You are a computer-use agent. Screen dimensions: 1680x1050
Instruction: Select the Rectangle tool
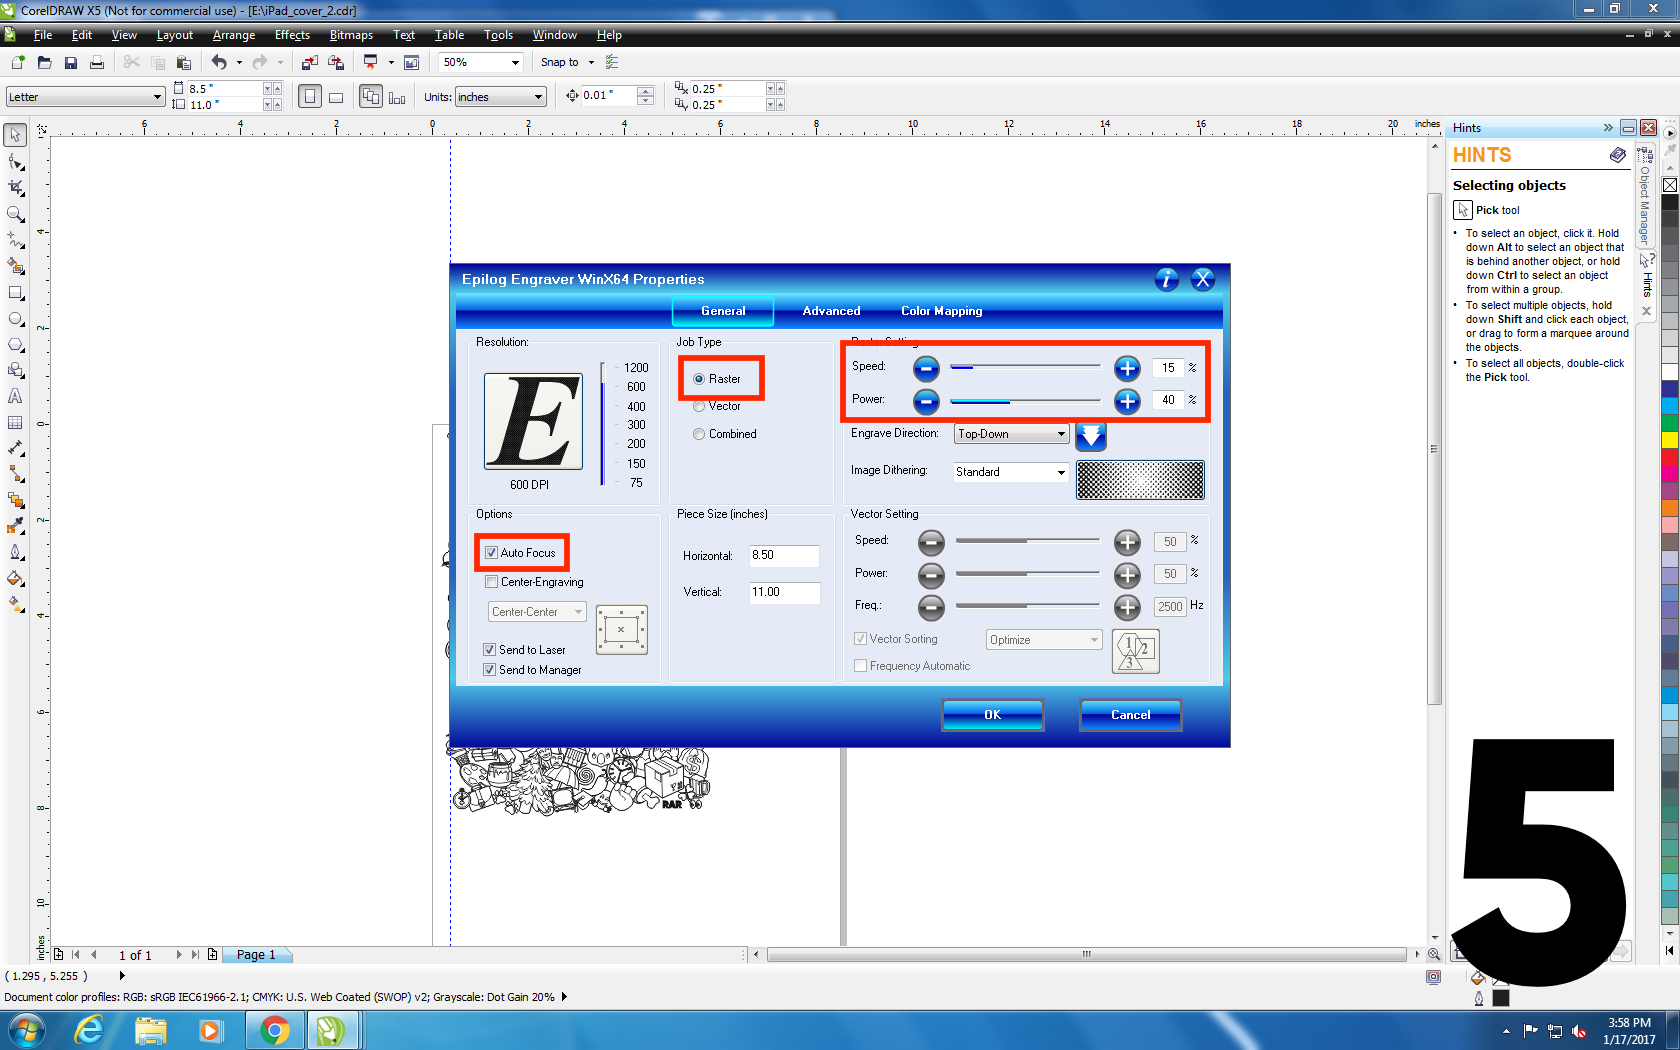15,293
